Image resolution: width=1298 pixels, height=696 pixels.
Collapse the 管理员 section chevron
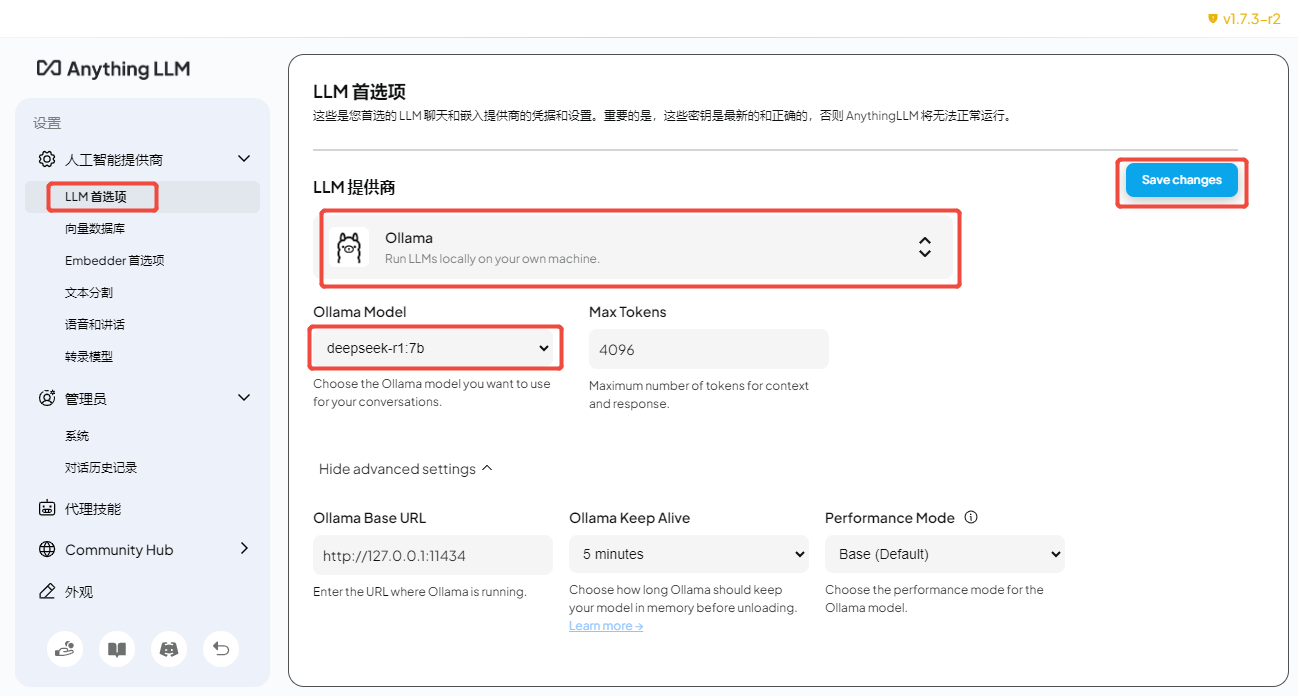tap(243, 397)
